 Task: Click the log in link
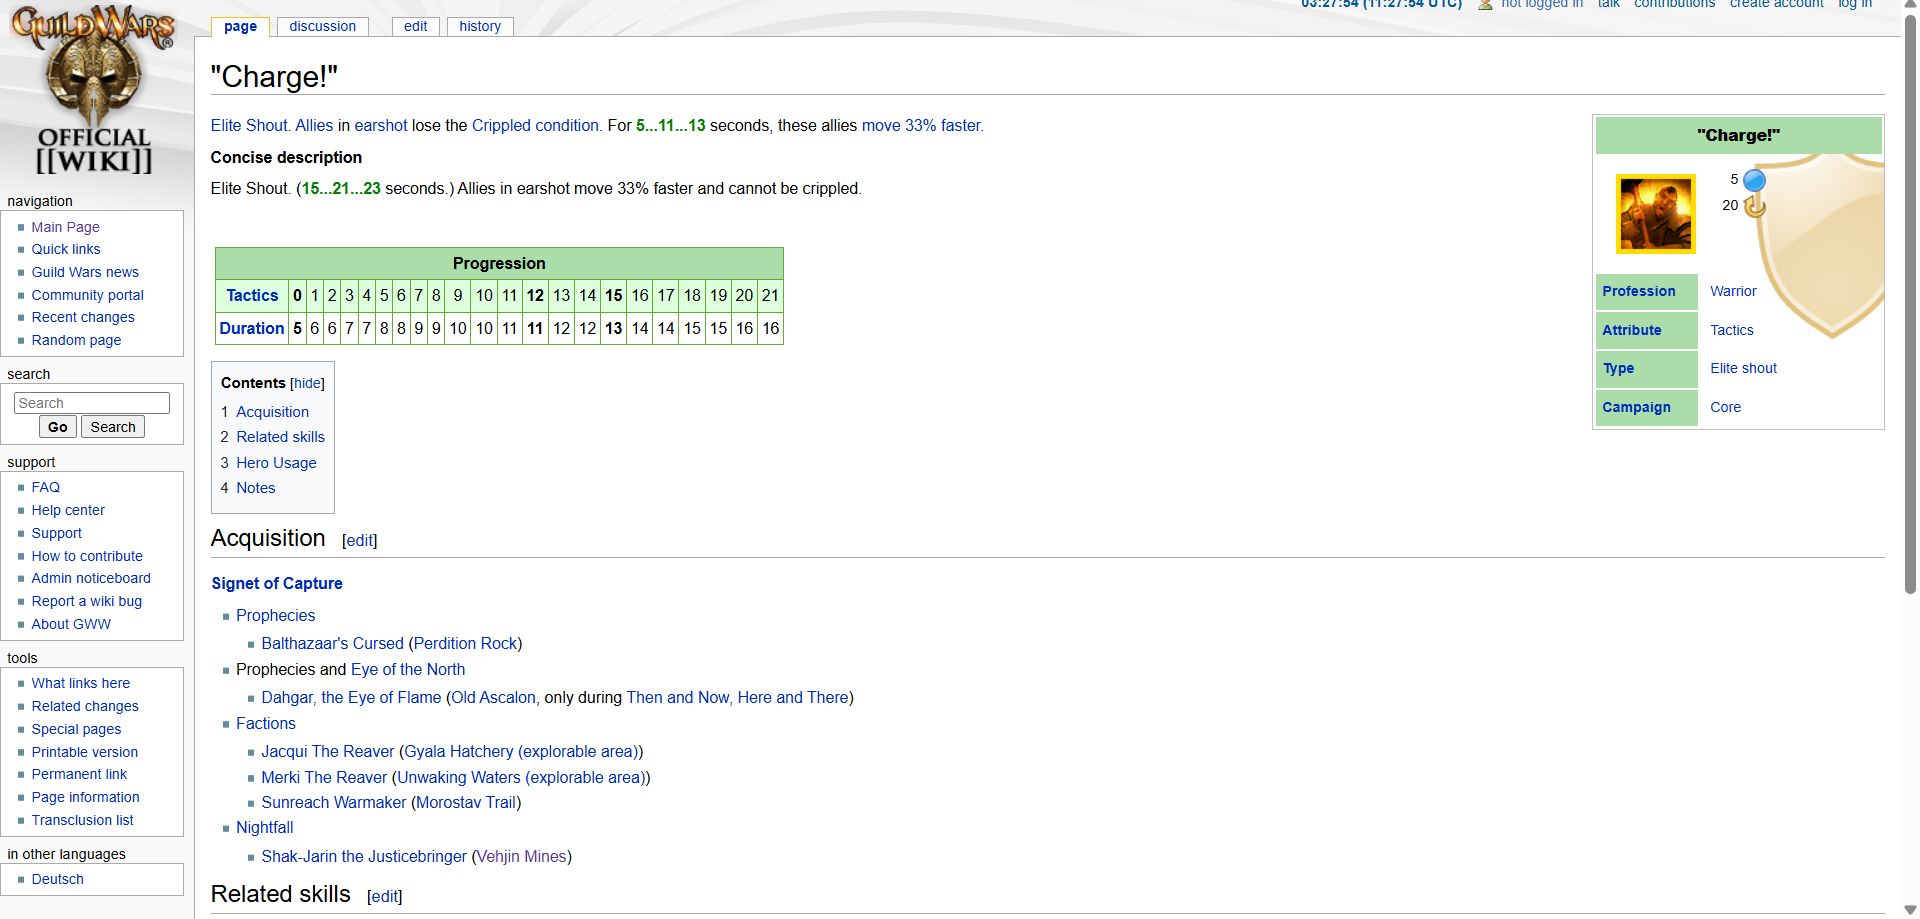(x=1855, y=4)
